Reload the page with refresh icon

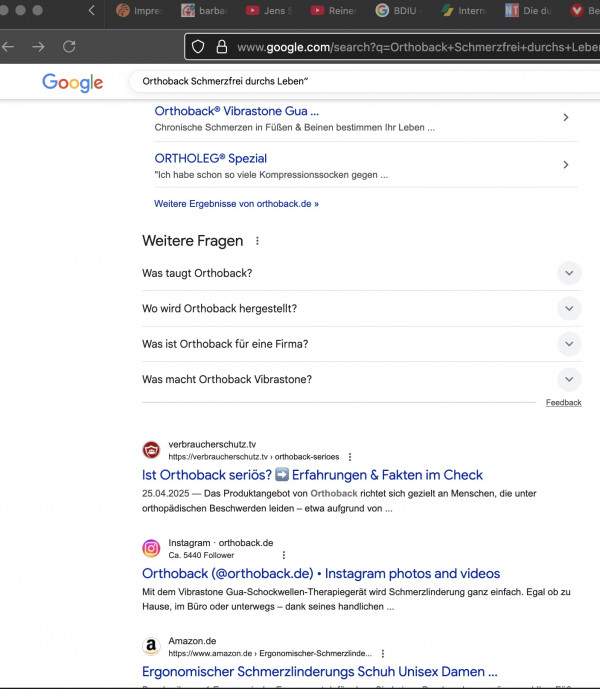pyautogui.click(x=69, y=47)
